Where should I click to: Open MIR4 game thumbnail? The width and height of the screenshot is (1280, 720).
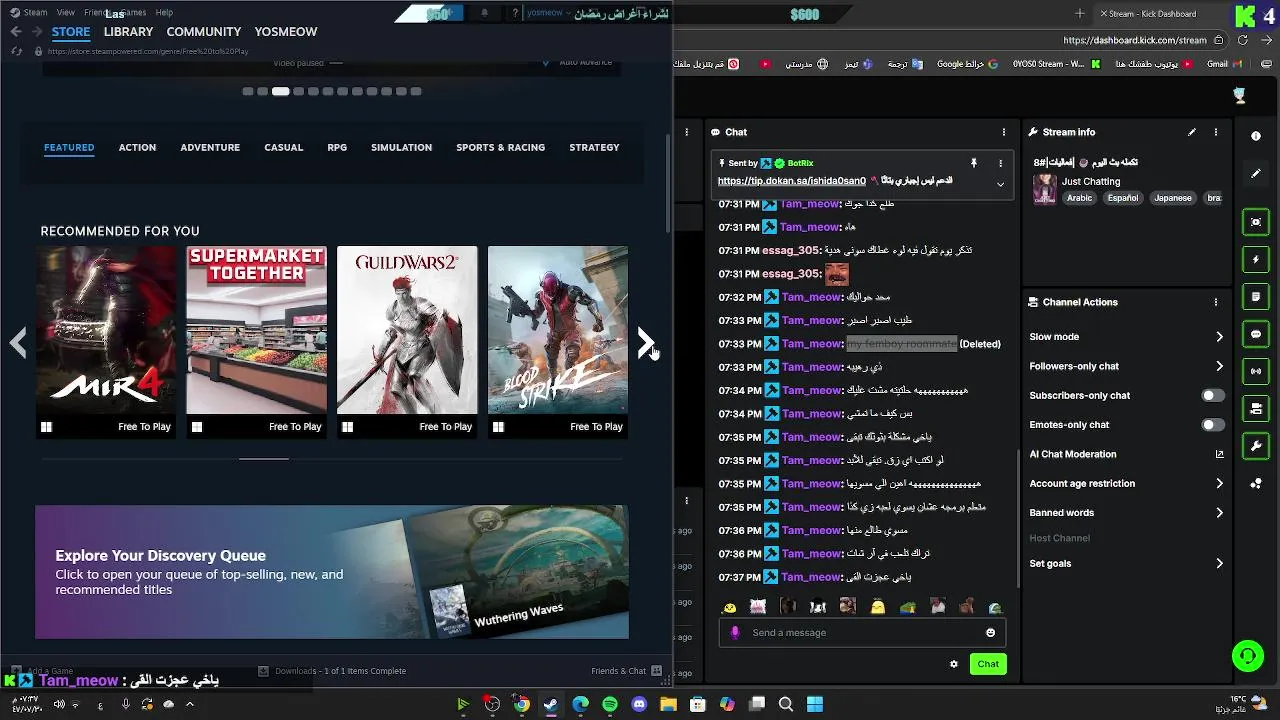(x=106, y=343)
